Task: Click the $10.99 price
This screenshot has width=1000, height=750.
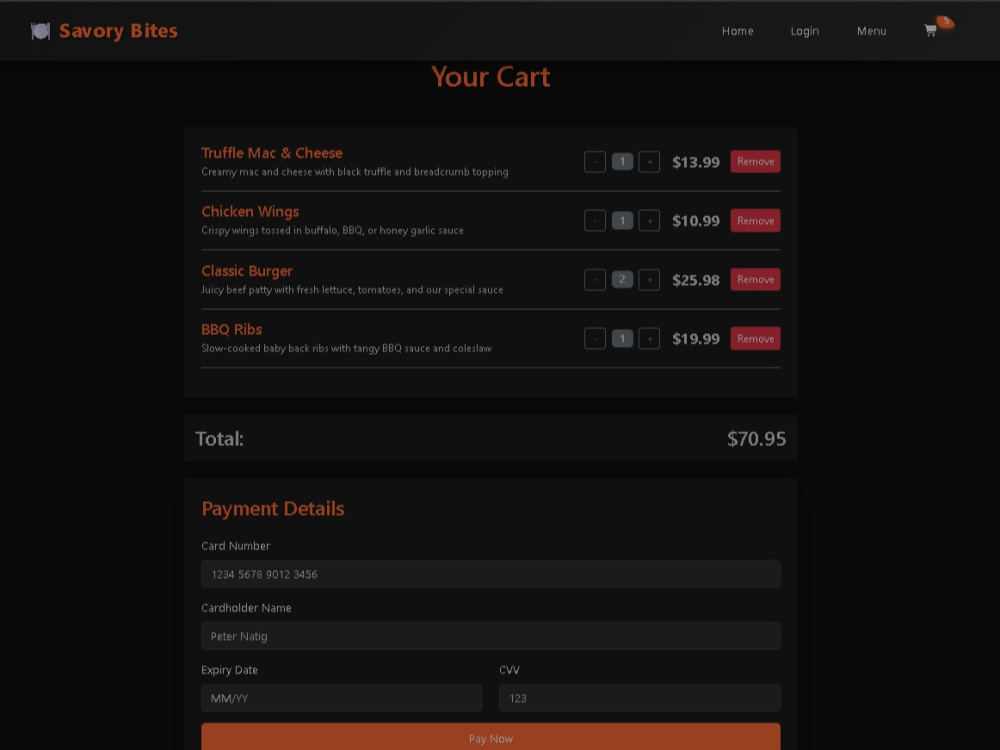Action: tap(696, 221)
